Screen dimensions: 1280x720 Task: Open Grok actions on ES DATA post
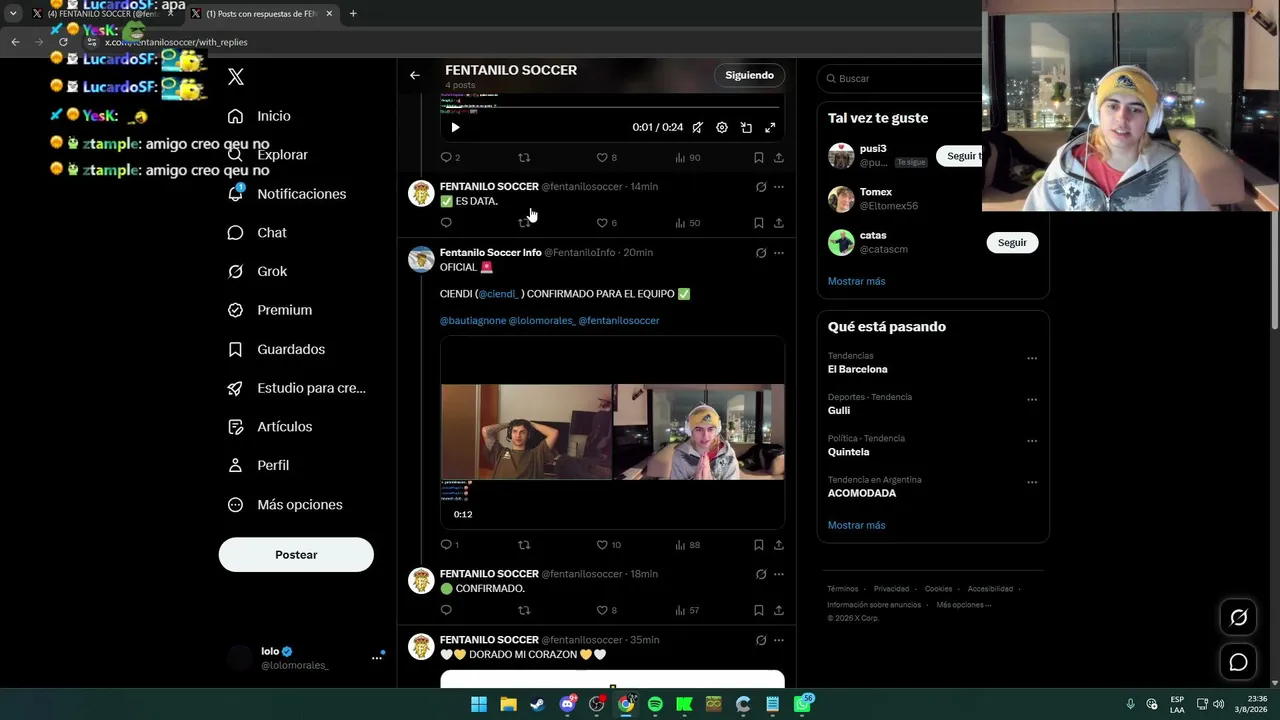coord(761,187)
